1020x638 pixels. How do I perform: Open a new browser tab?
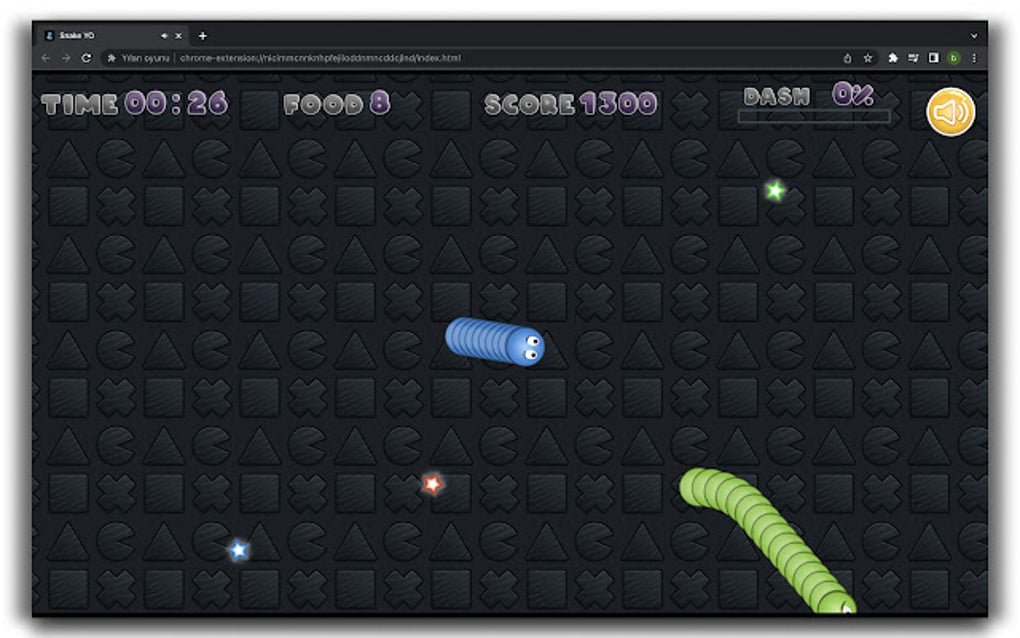pos(203,36)
